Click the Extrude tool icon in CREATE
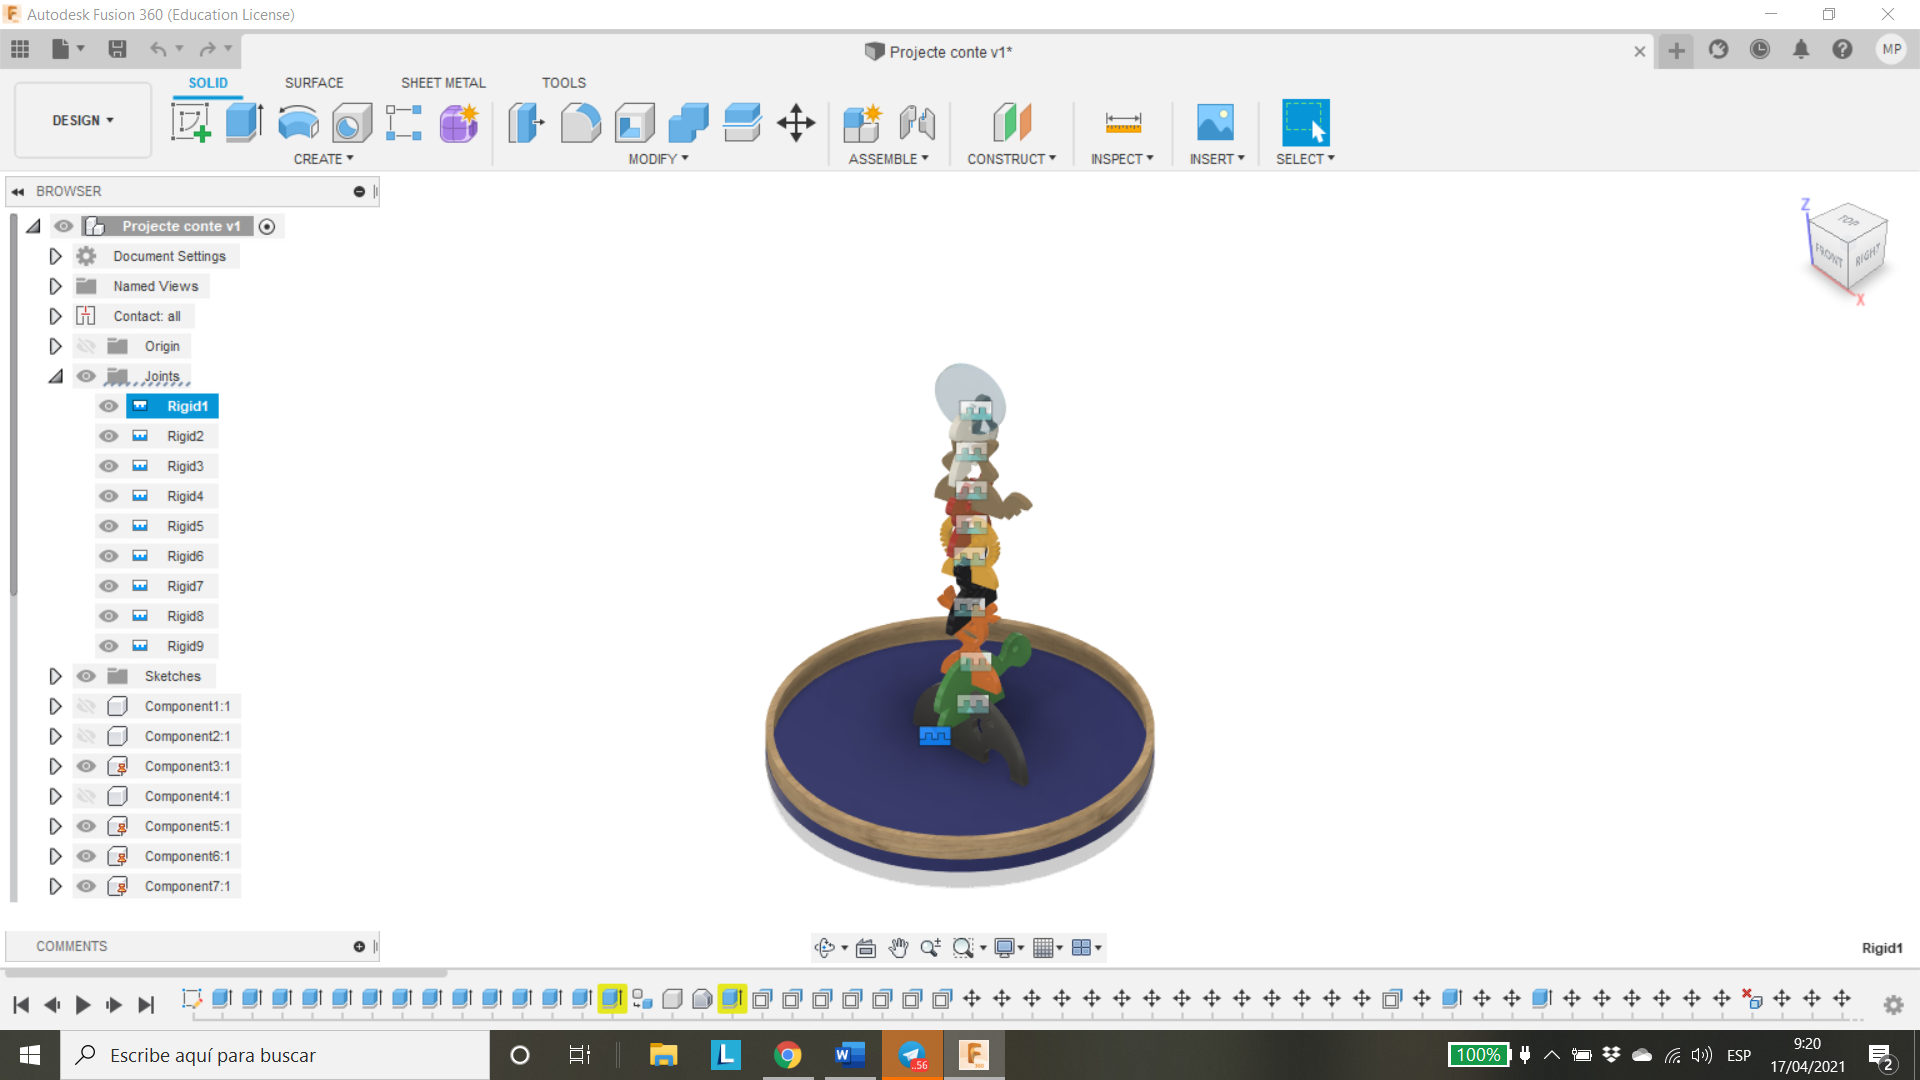 tap(244, 121)
